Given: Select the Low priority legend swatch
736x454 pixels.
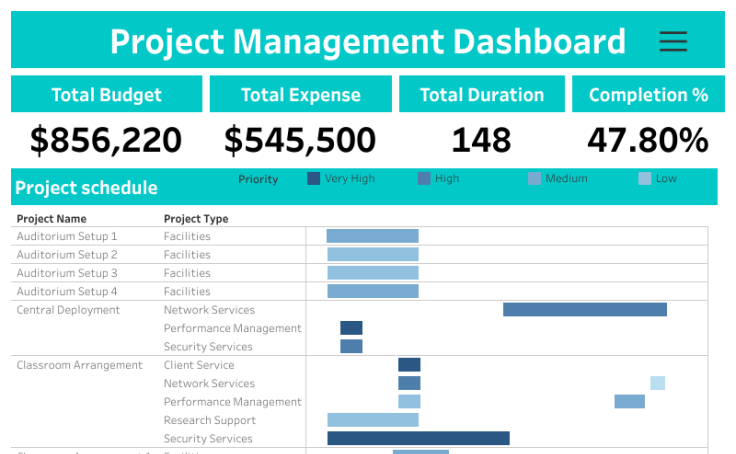Looking at the screenshot, I should click(x=644, y=179).
